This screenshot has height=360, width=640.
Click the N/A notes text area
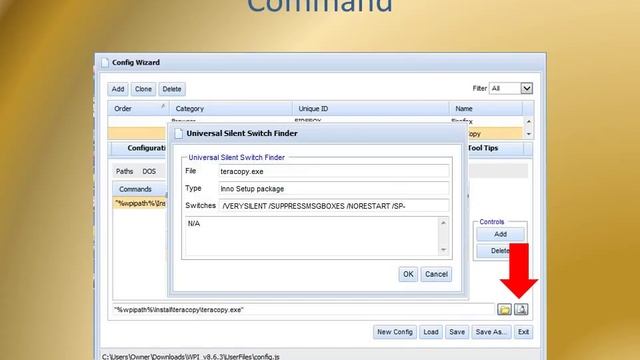click(312, 236)
